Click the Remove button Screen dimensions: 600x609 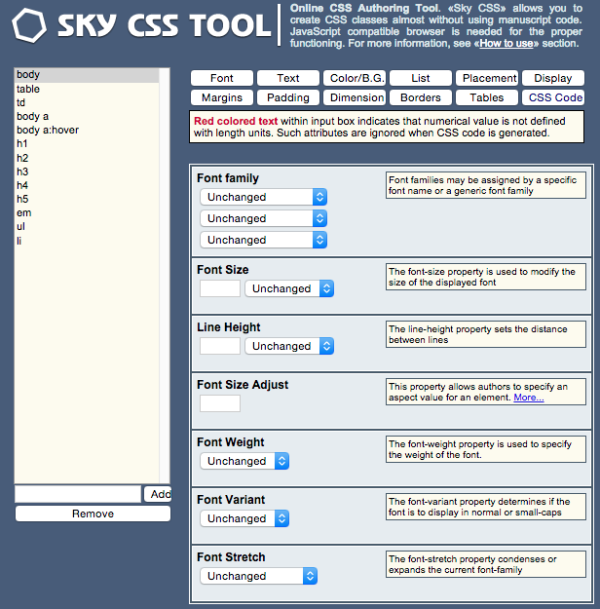click(x=93, y=513)
